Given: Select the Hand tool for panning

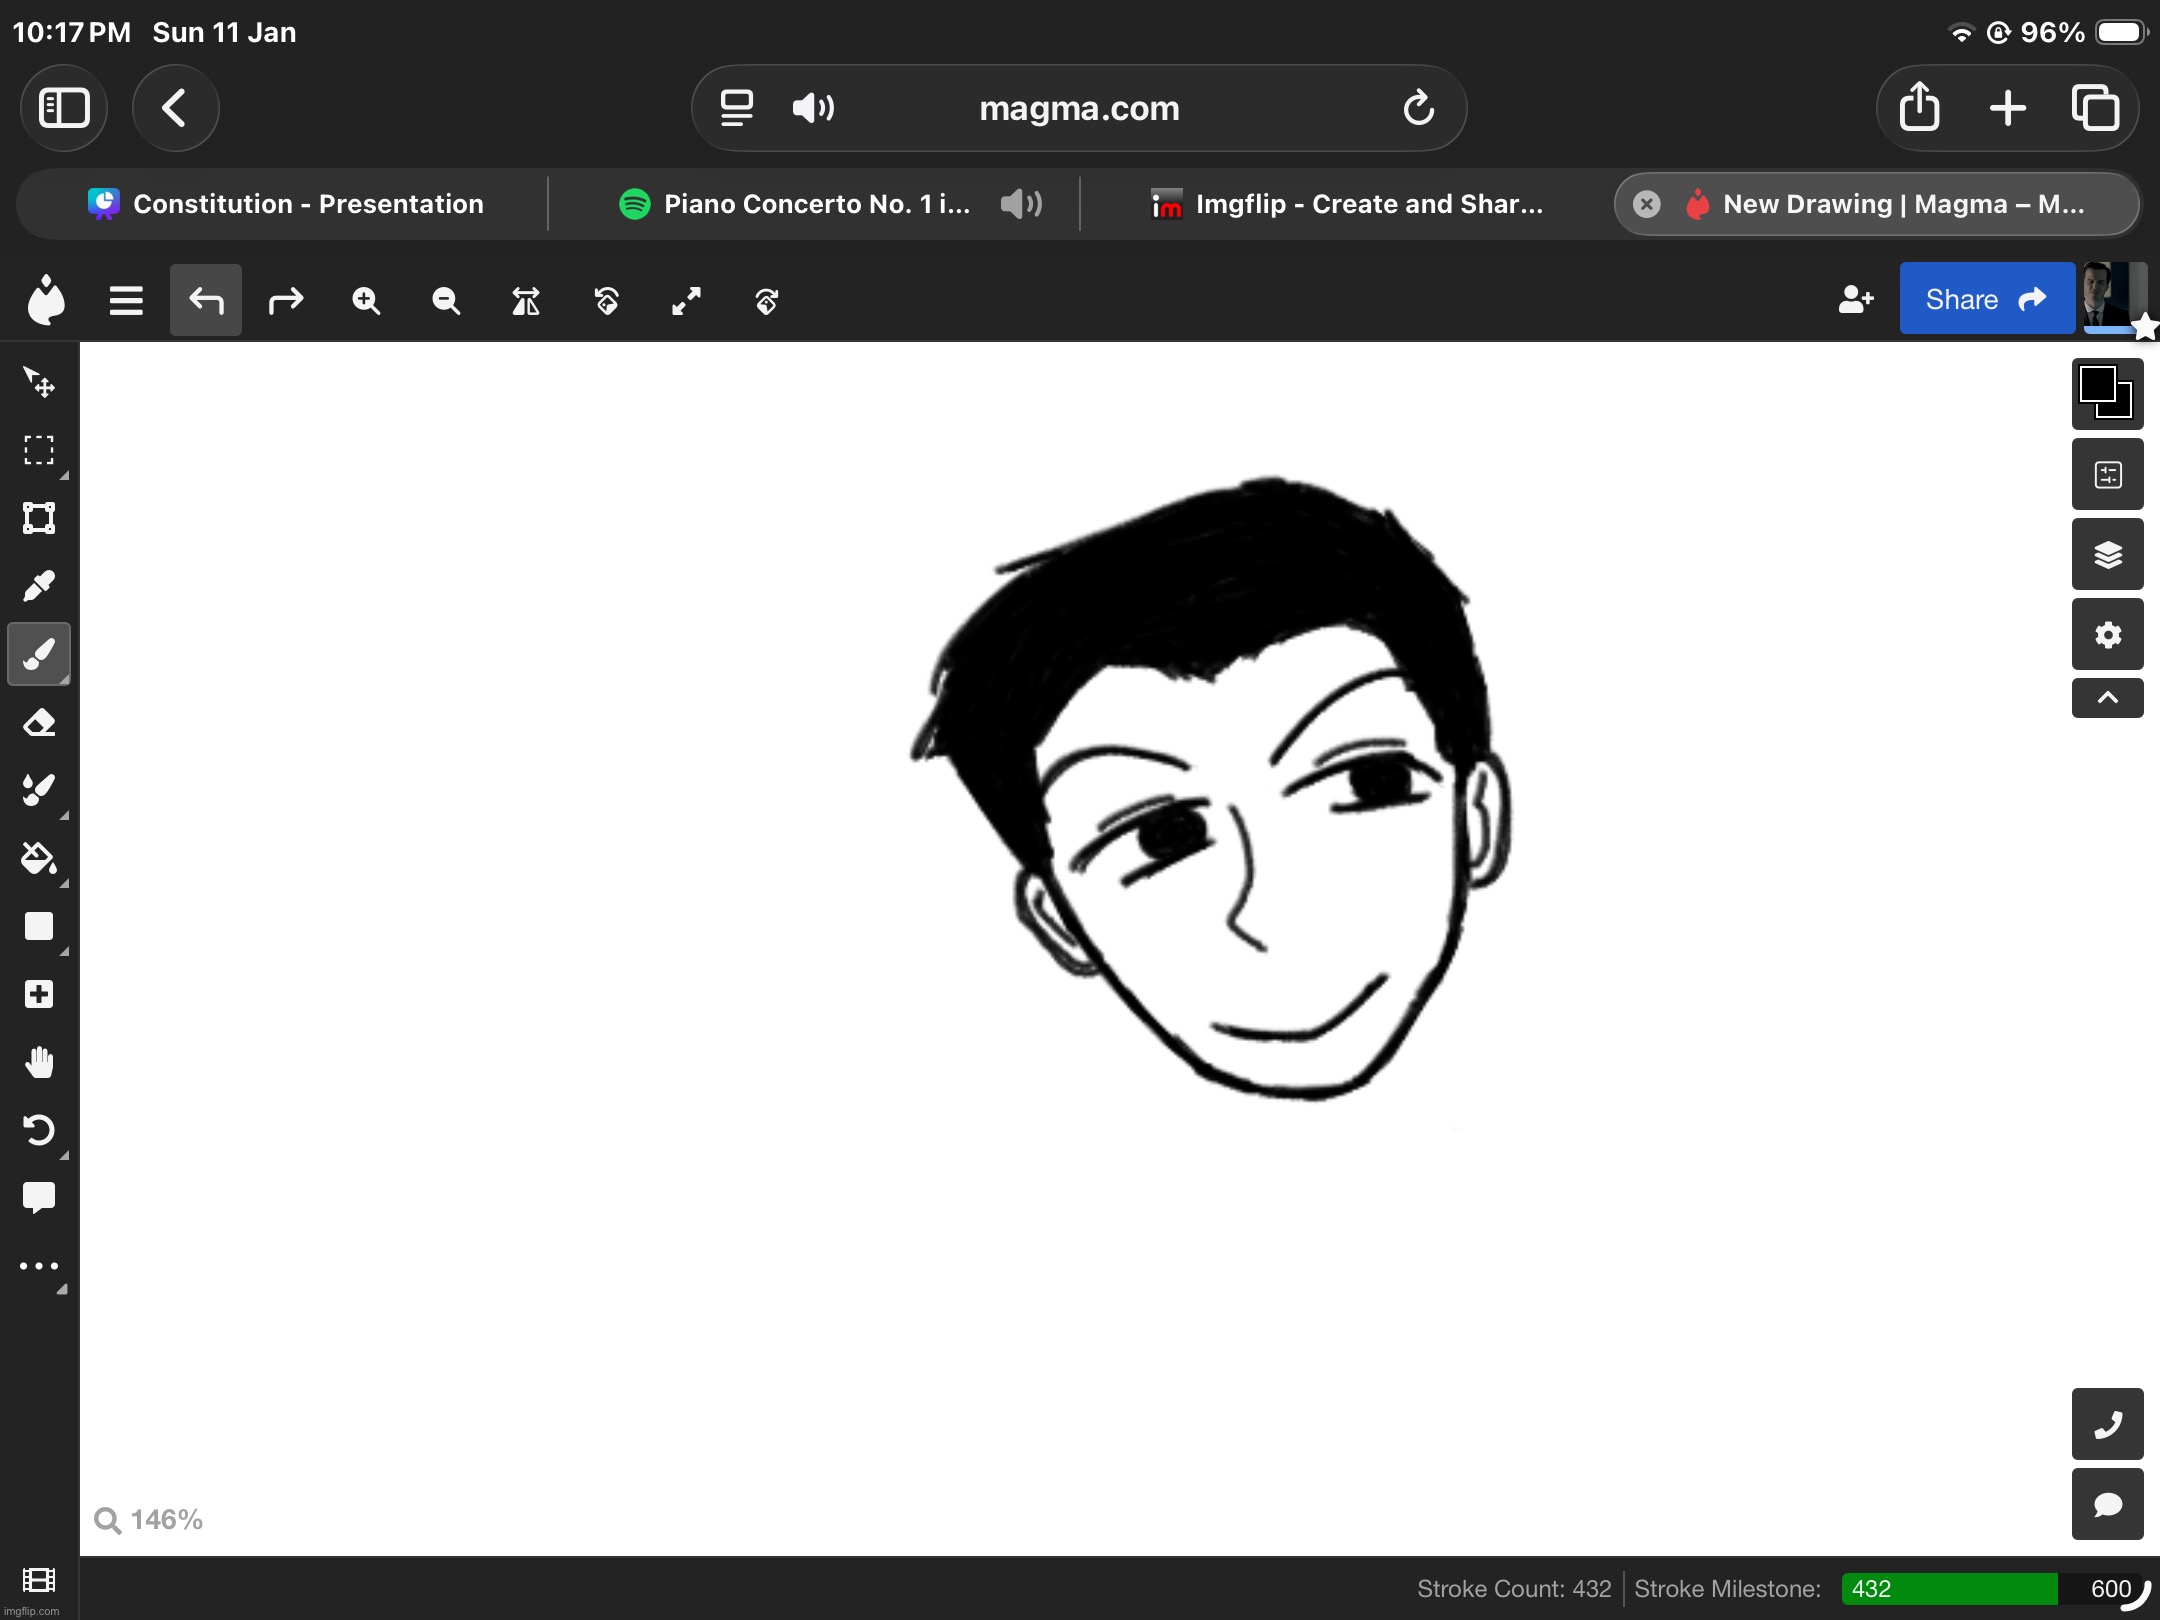Looking at the screenshot, I should (39, 1061).
